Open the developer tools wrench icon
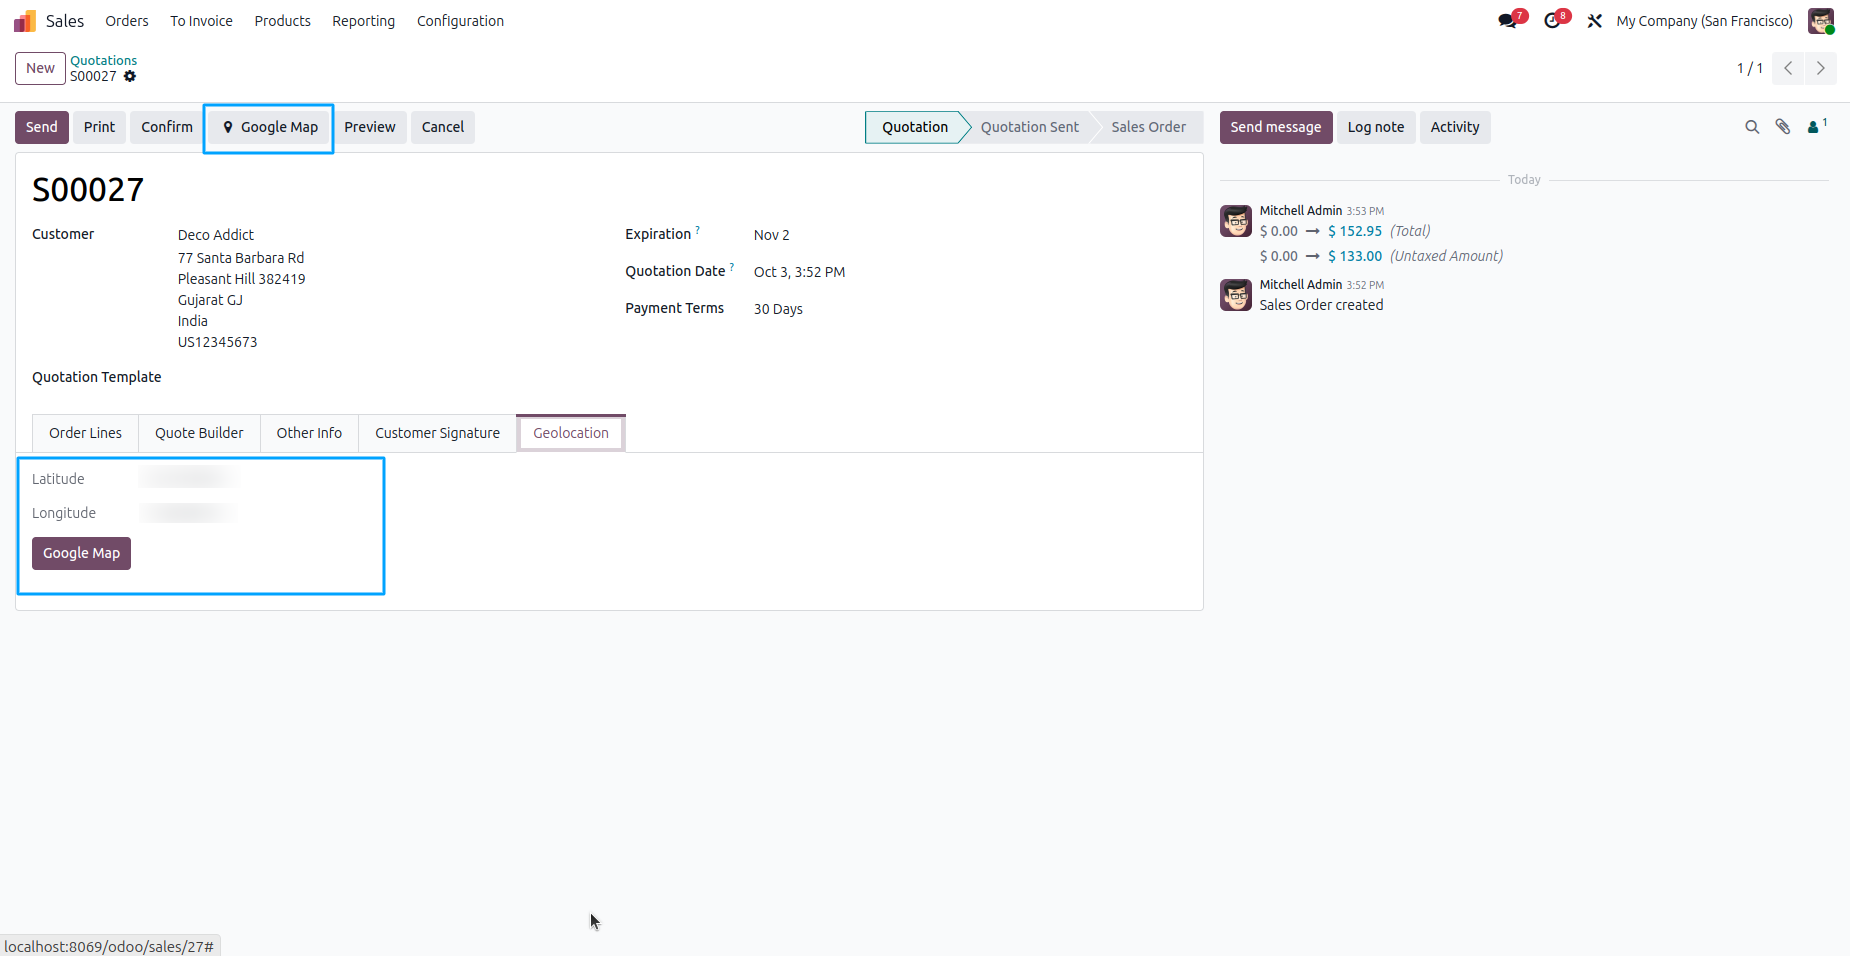Viewport: 1850px width, 956px height. click(1595, 21)
